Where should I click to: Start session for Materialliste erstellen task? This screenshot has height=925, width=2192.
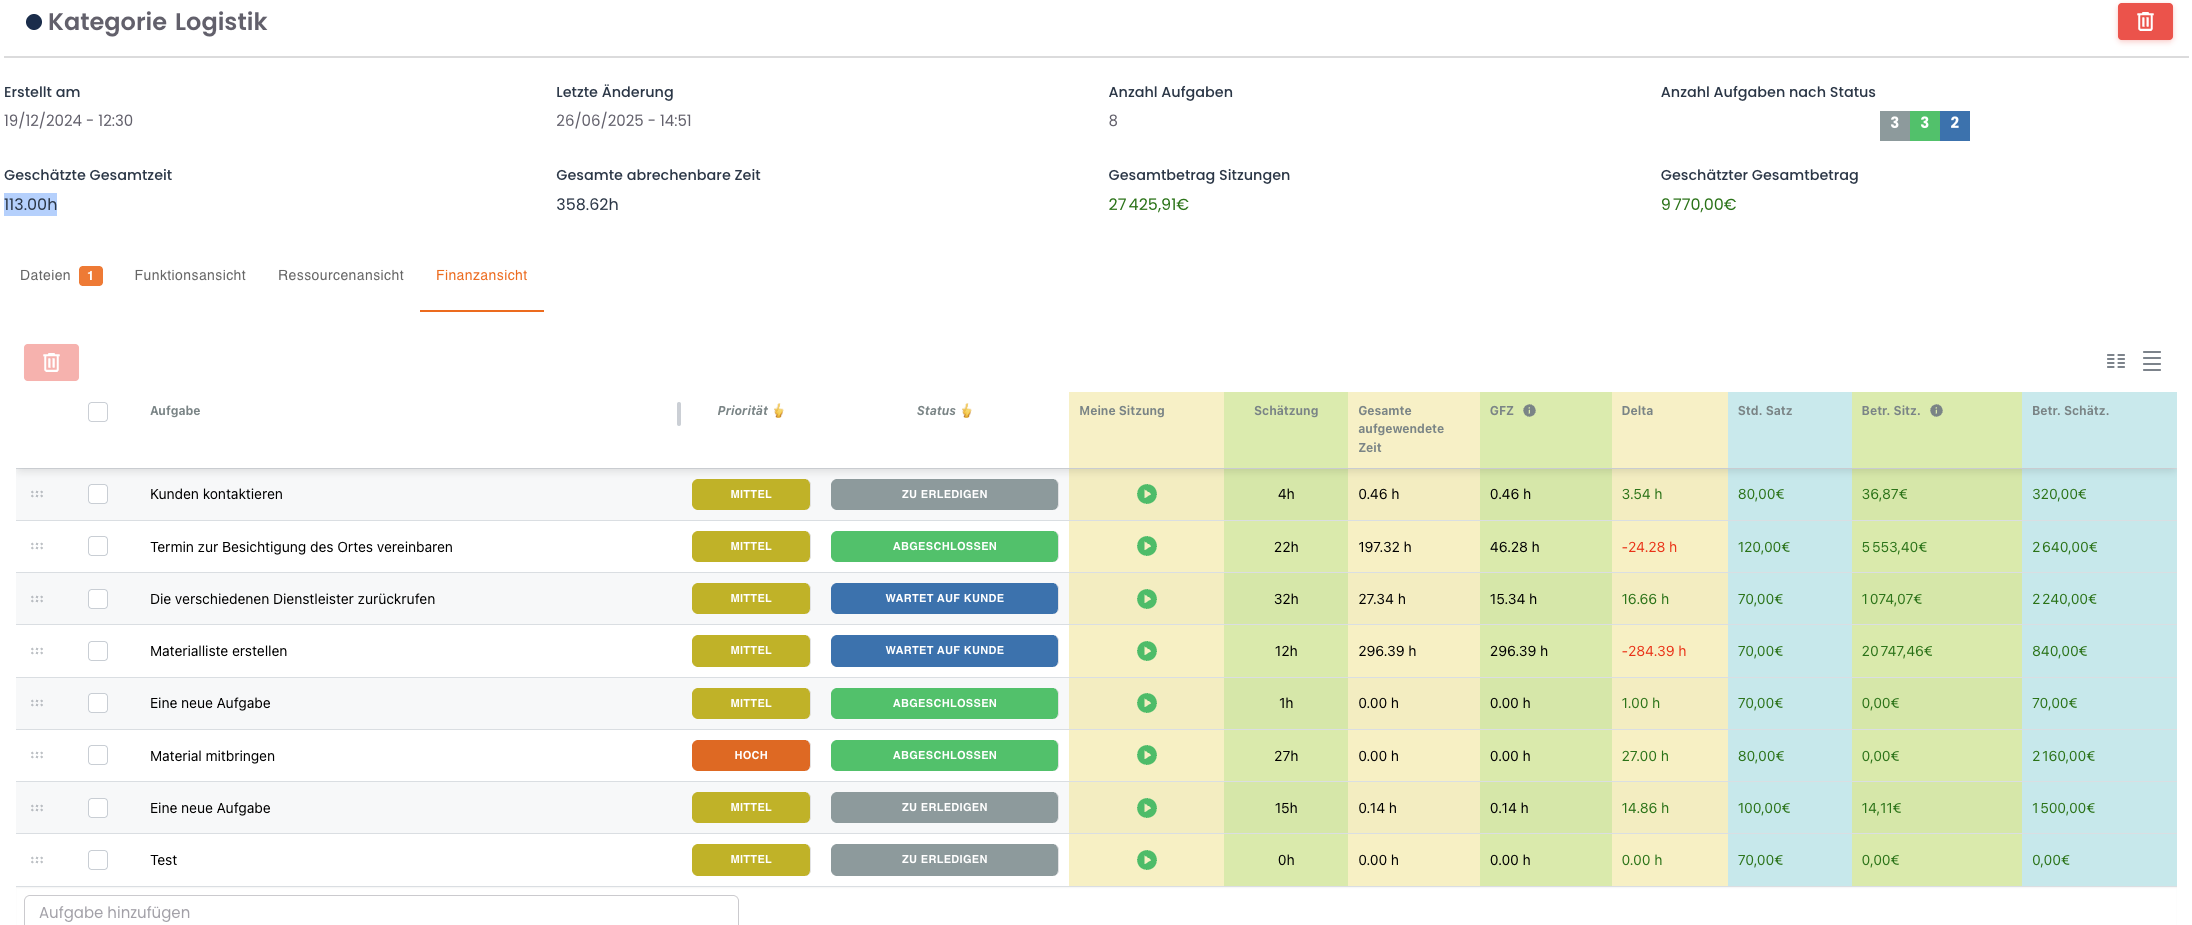pyautogui.click(x=1146, y=651)
